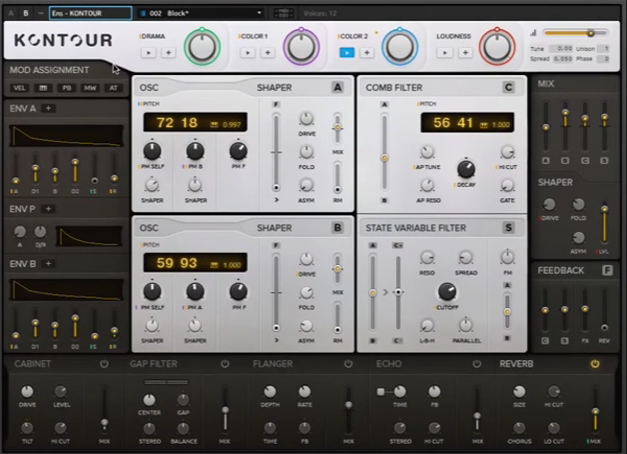627x454 pixels.
Task: Click the State Variable Filter L-B-H knob
Action: pos(427,326)
